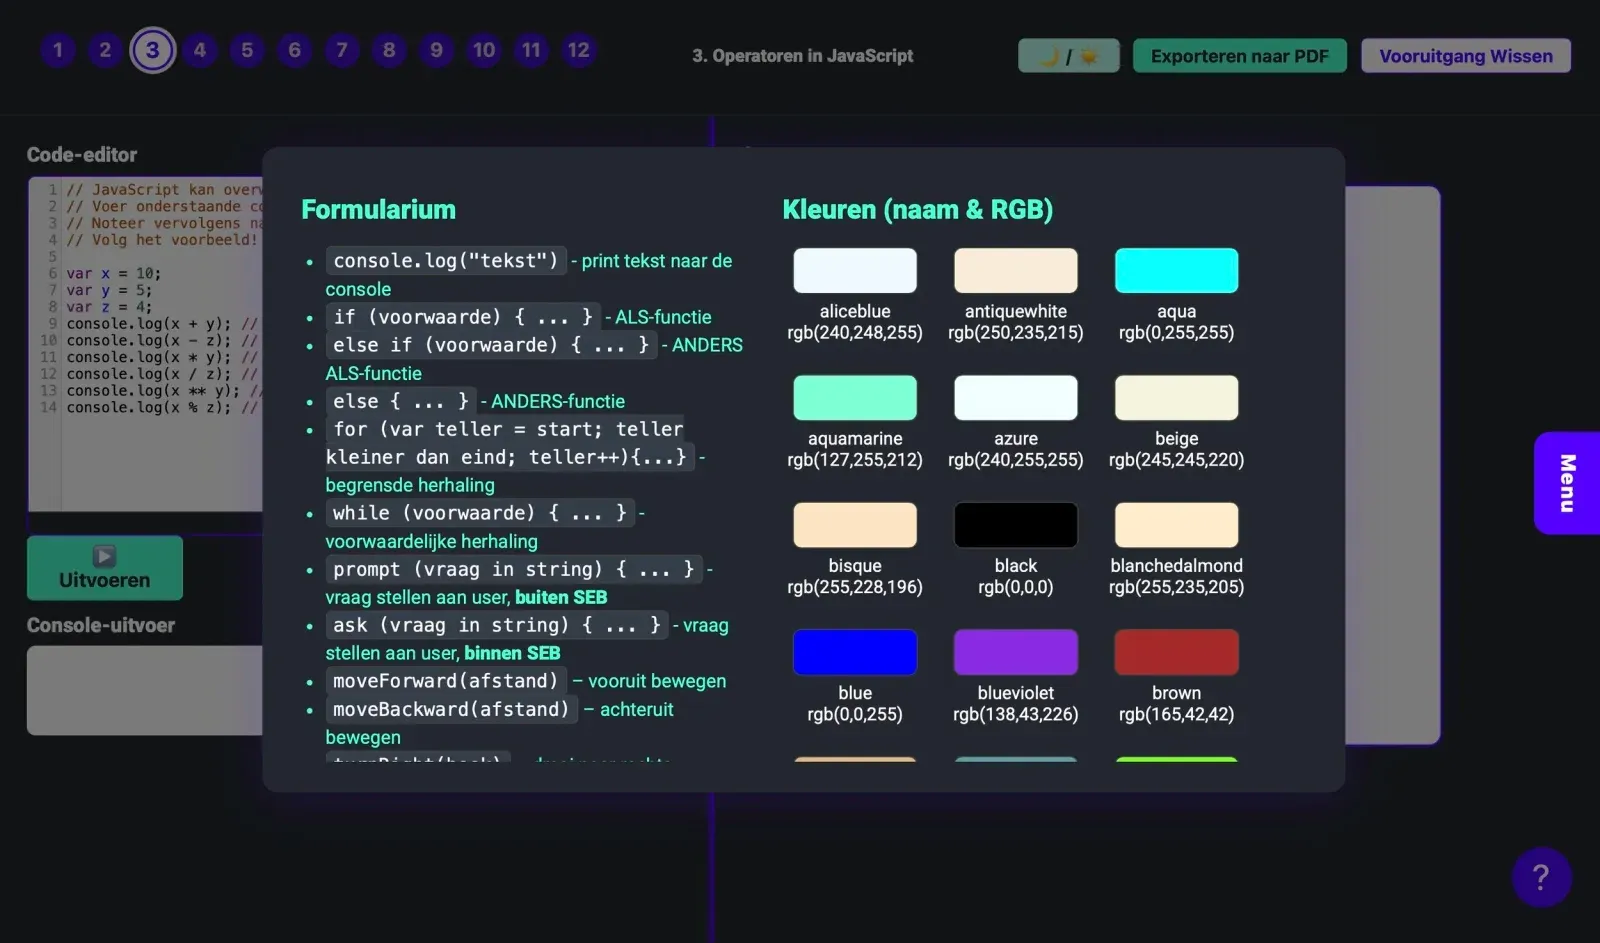Go to lesson step 2
The image size is (1600, 943).
point(105,50)
